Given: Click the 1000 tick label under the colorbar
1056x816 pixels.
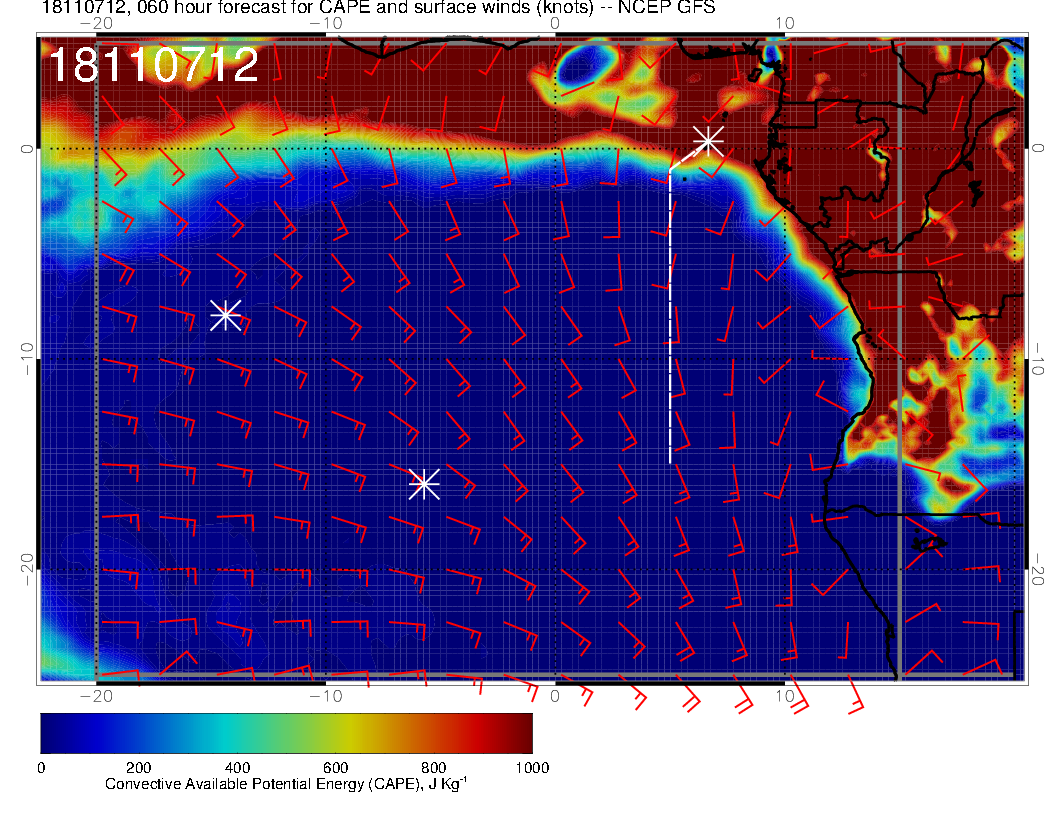Looking at the screenshot, I should pos(532,767).
